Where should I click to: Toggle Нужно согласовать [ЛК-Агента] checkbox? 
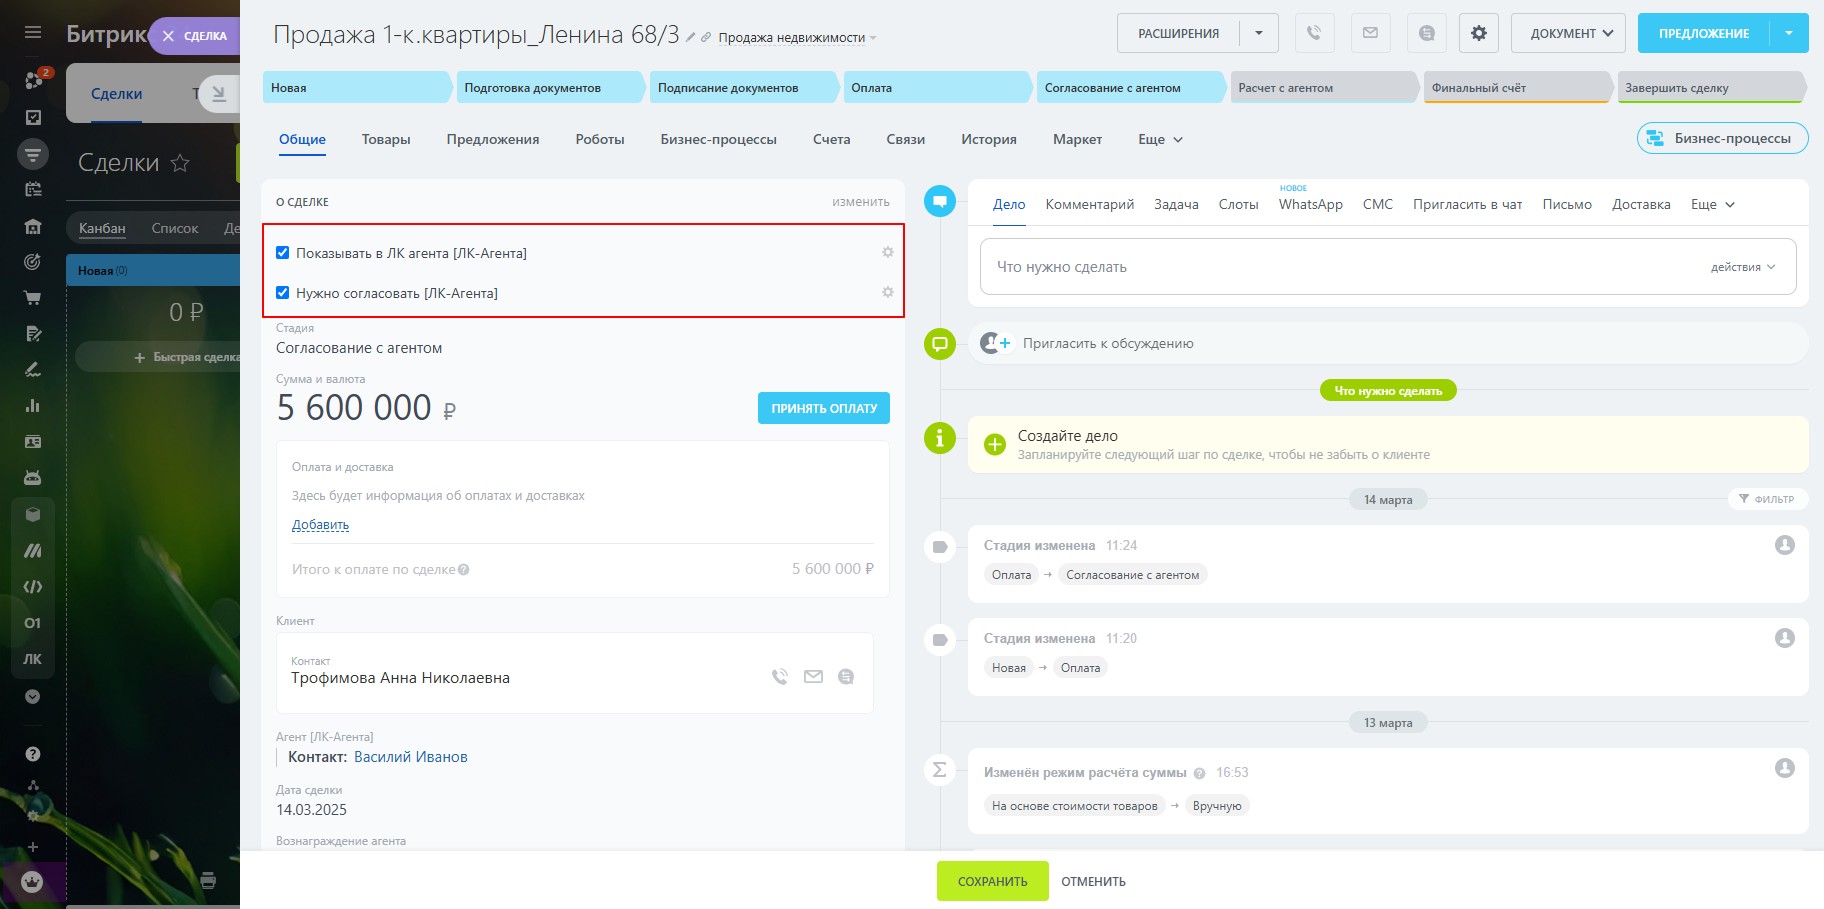coord(283,293)
